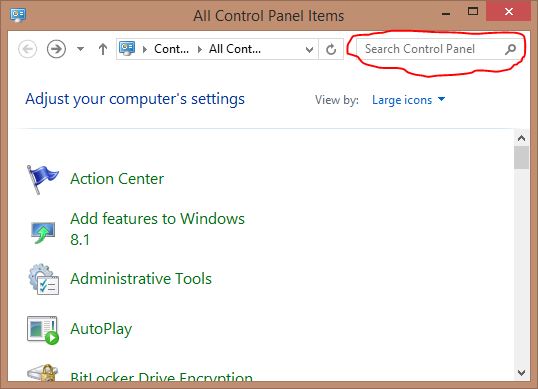Click the magnifier search icon

tap(511, 49)
